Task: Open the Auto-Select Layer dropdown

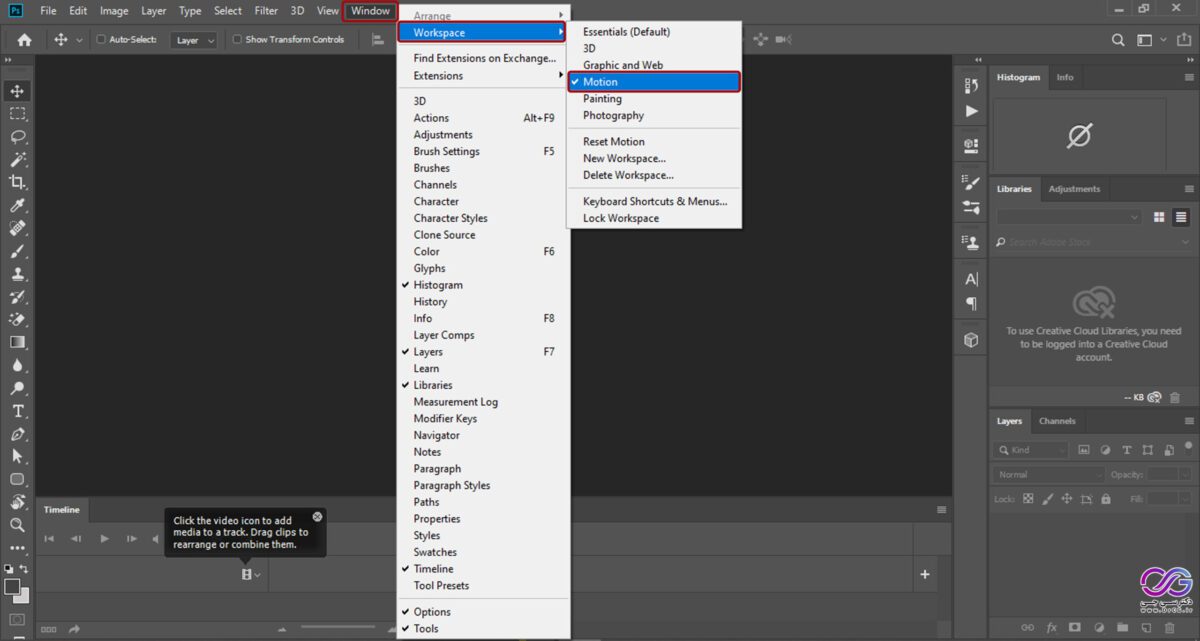Action: pos(195,40)
